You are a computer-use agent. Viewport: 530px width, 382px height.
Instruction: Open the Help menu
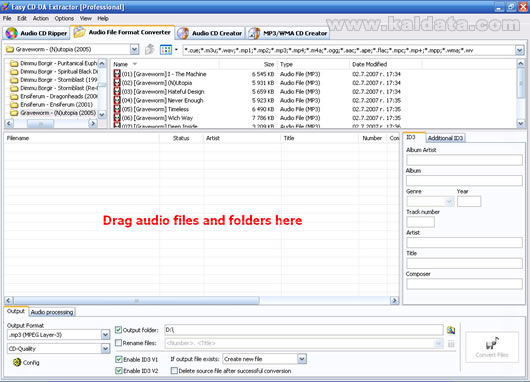click(x=103, y=18)
